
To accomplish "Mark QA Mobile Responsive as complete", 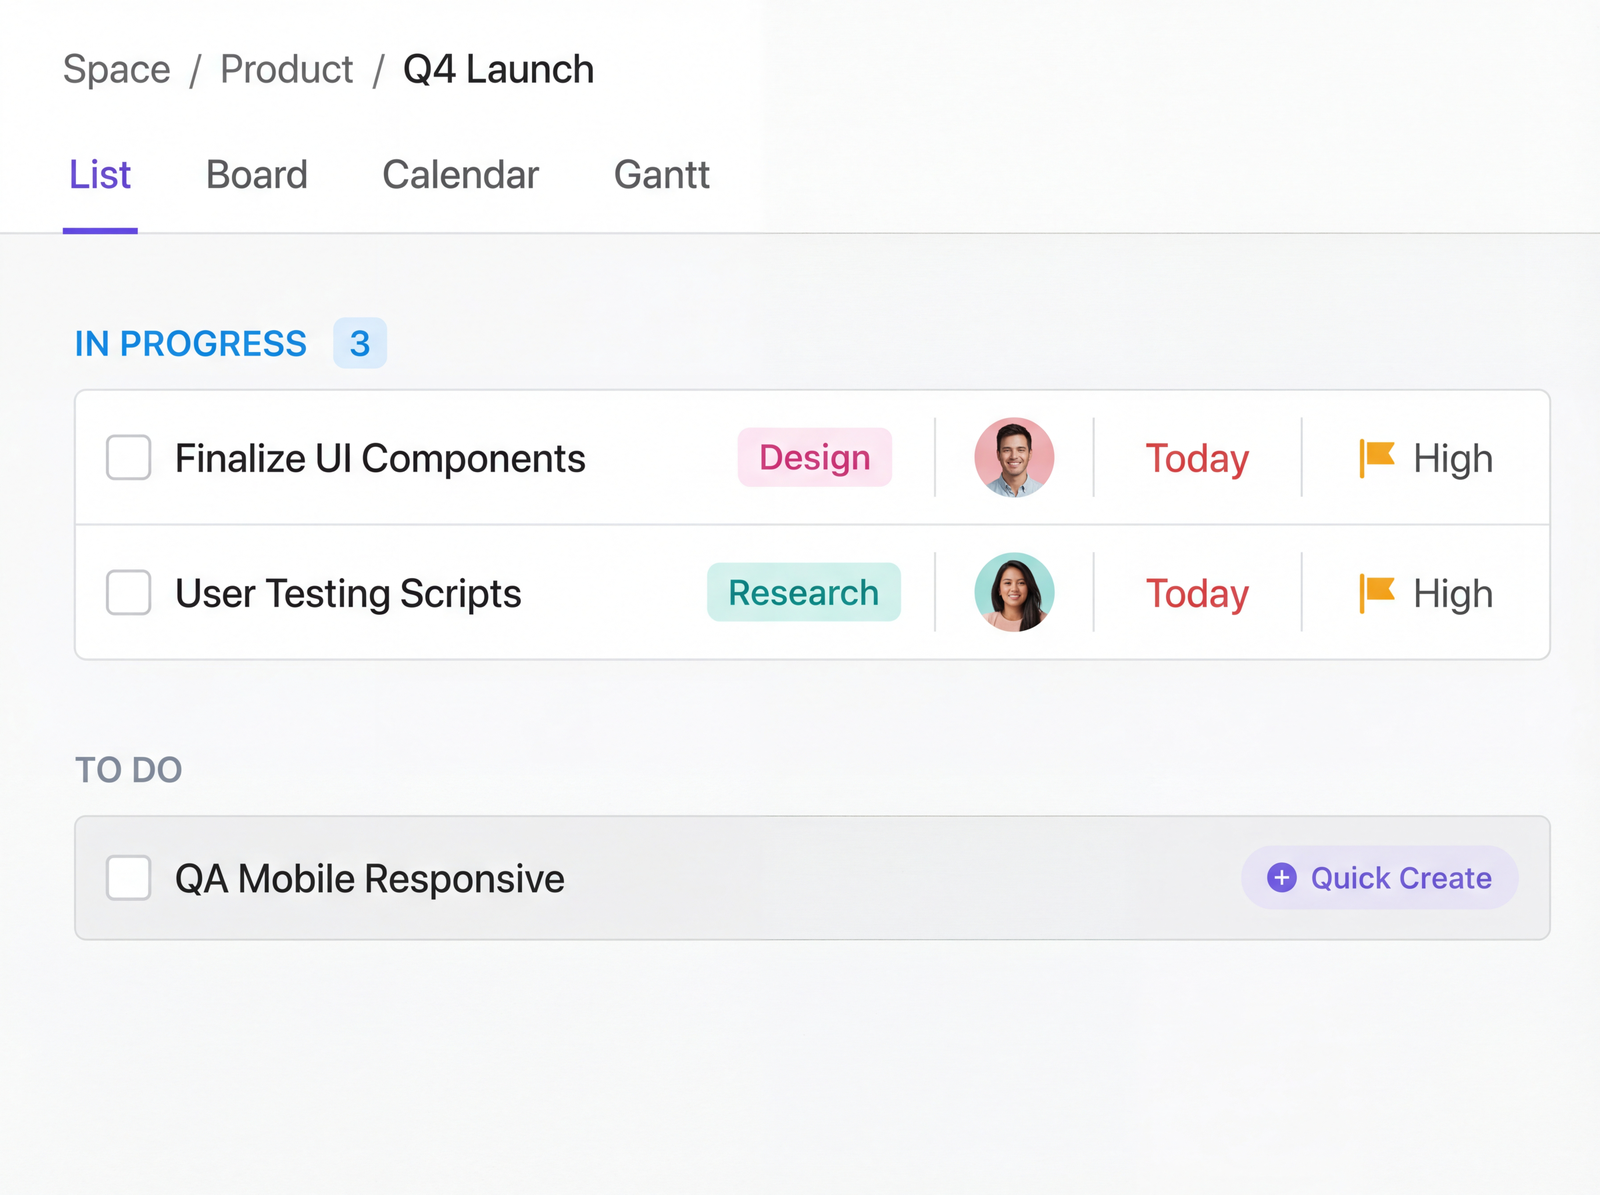I will [129, 878].
